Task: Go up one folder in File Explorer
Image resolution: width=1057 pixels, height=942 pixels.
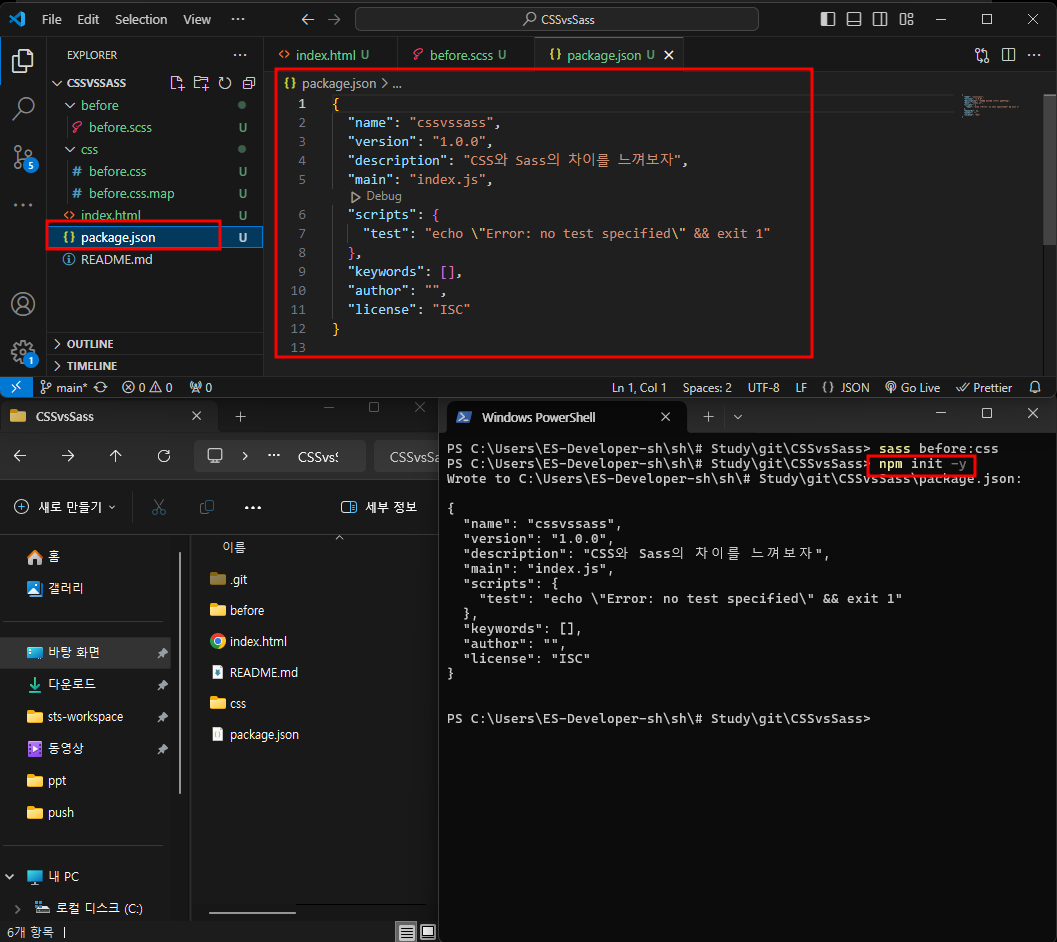Action: pos(115,456)
